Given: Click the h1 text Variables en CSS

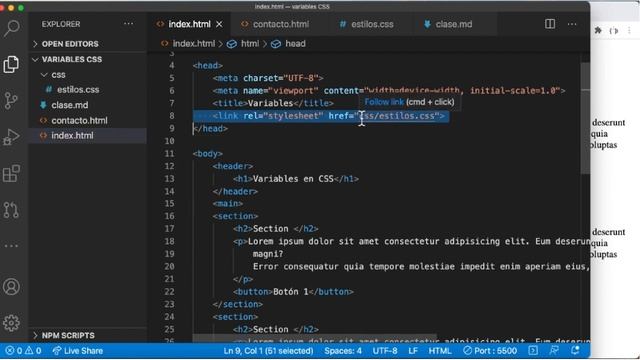Looking at the screenshot, I should point(293,179).
